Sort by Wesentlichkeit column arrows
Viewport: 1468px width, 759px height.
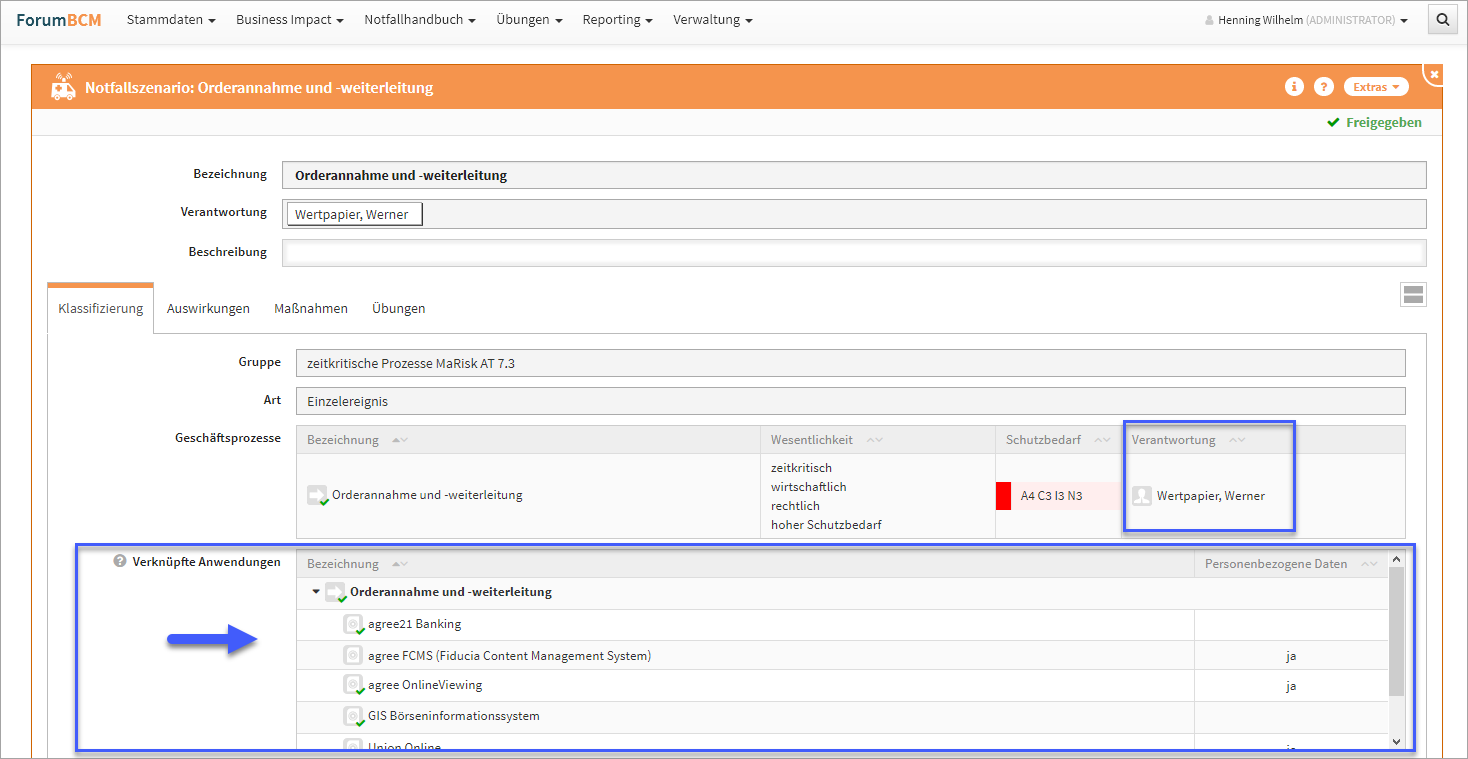click(x=874, y=440)
